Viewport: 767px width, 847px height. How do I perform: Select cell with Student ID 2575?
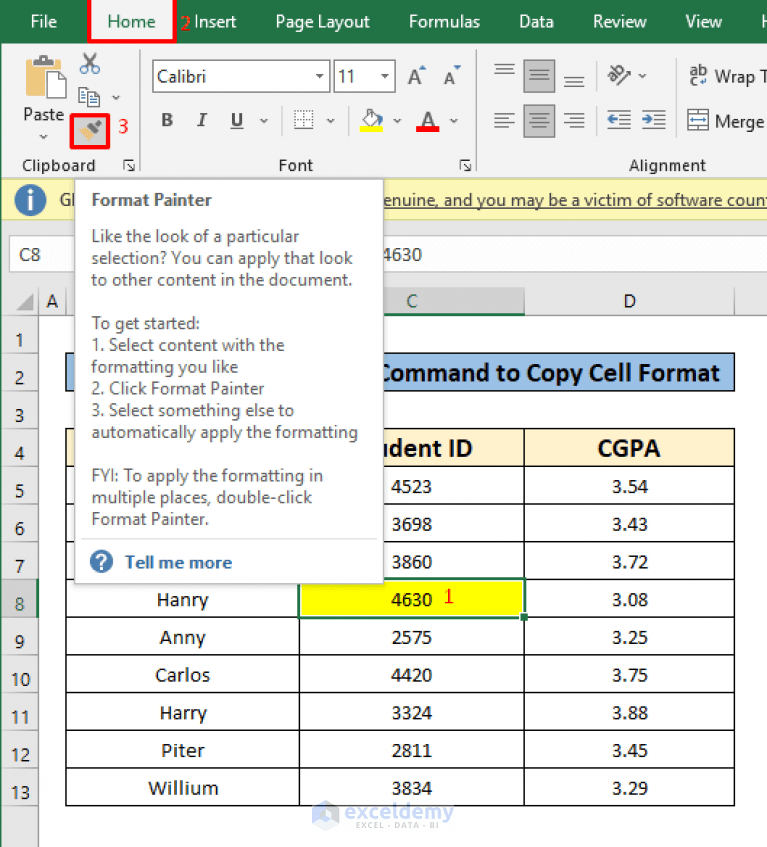(x=412, y=636)
